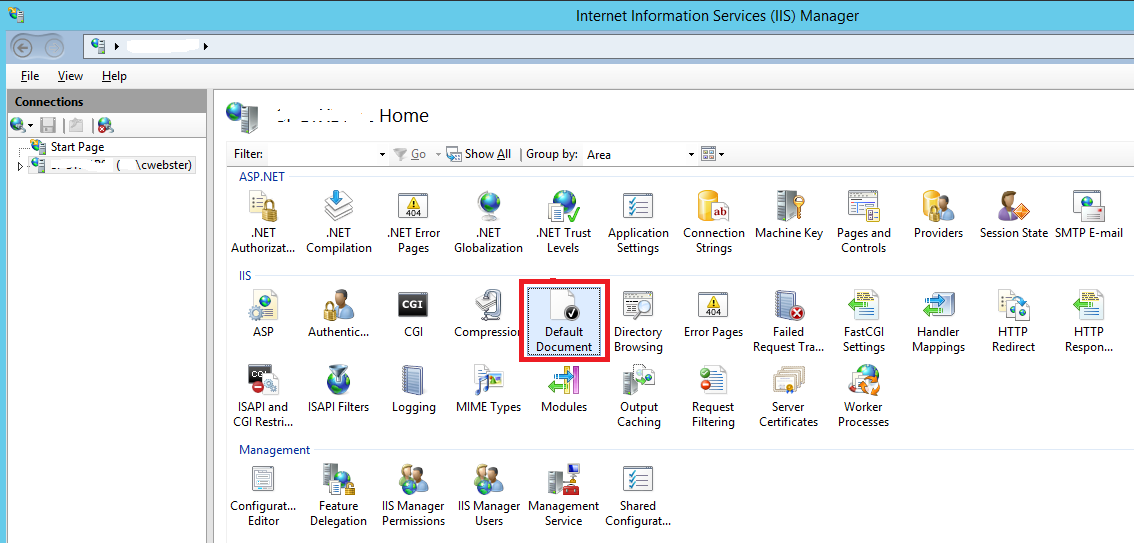Viewport: 1134px width, 543px height.
Task: Open the Group by Area dropdown
Action: [x=691, y=155]
